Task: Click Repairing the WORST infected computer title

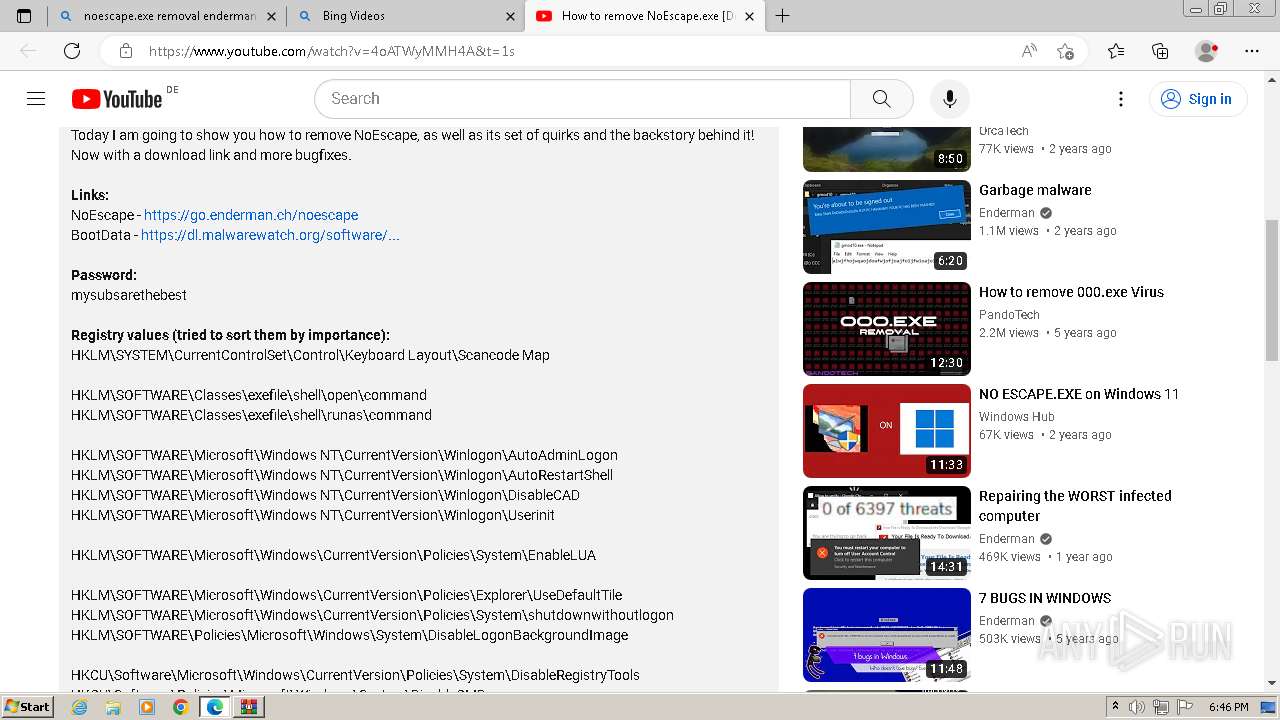Action: pyautogui.click(x=1075, y=506)
